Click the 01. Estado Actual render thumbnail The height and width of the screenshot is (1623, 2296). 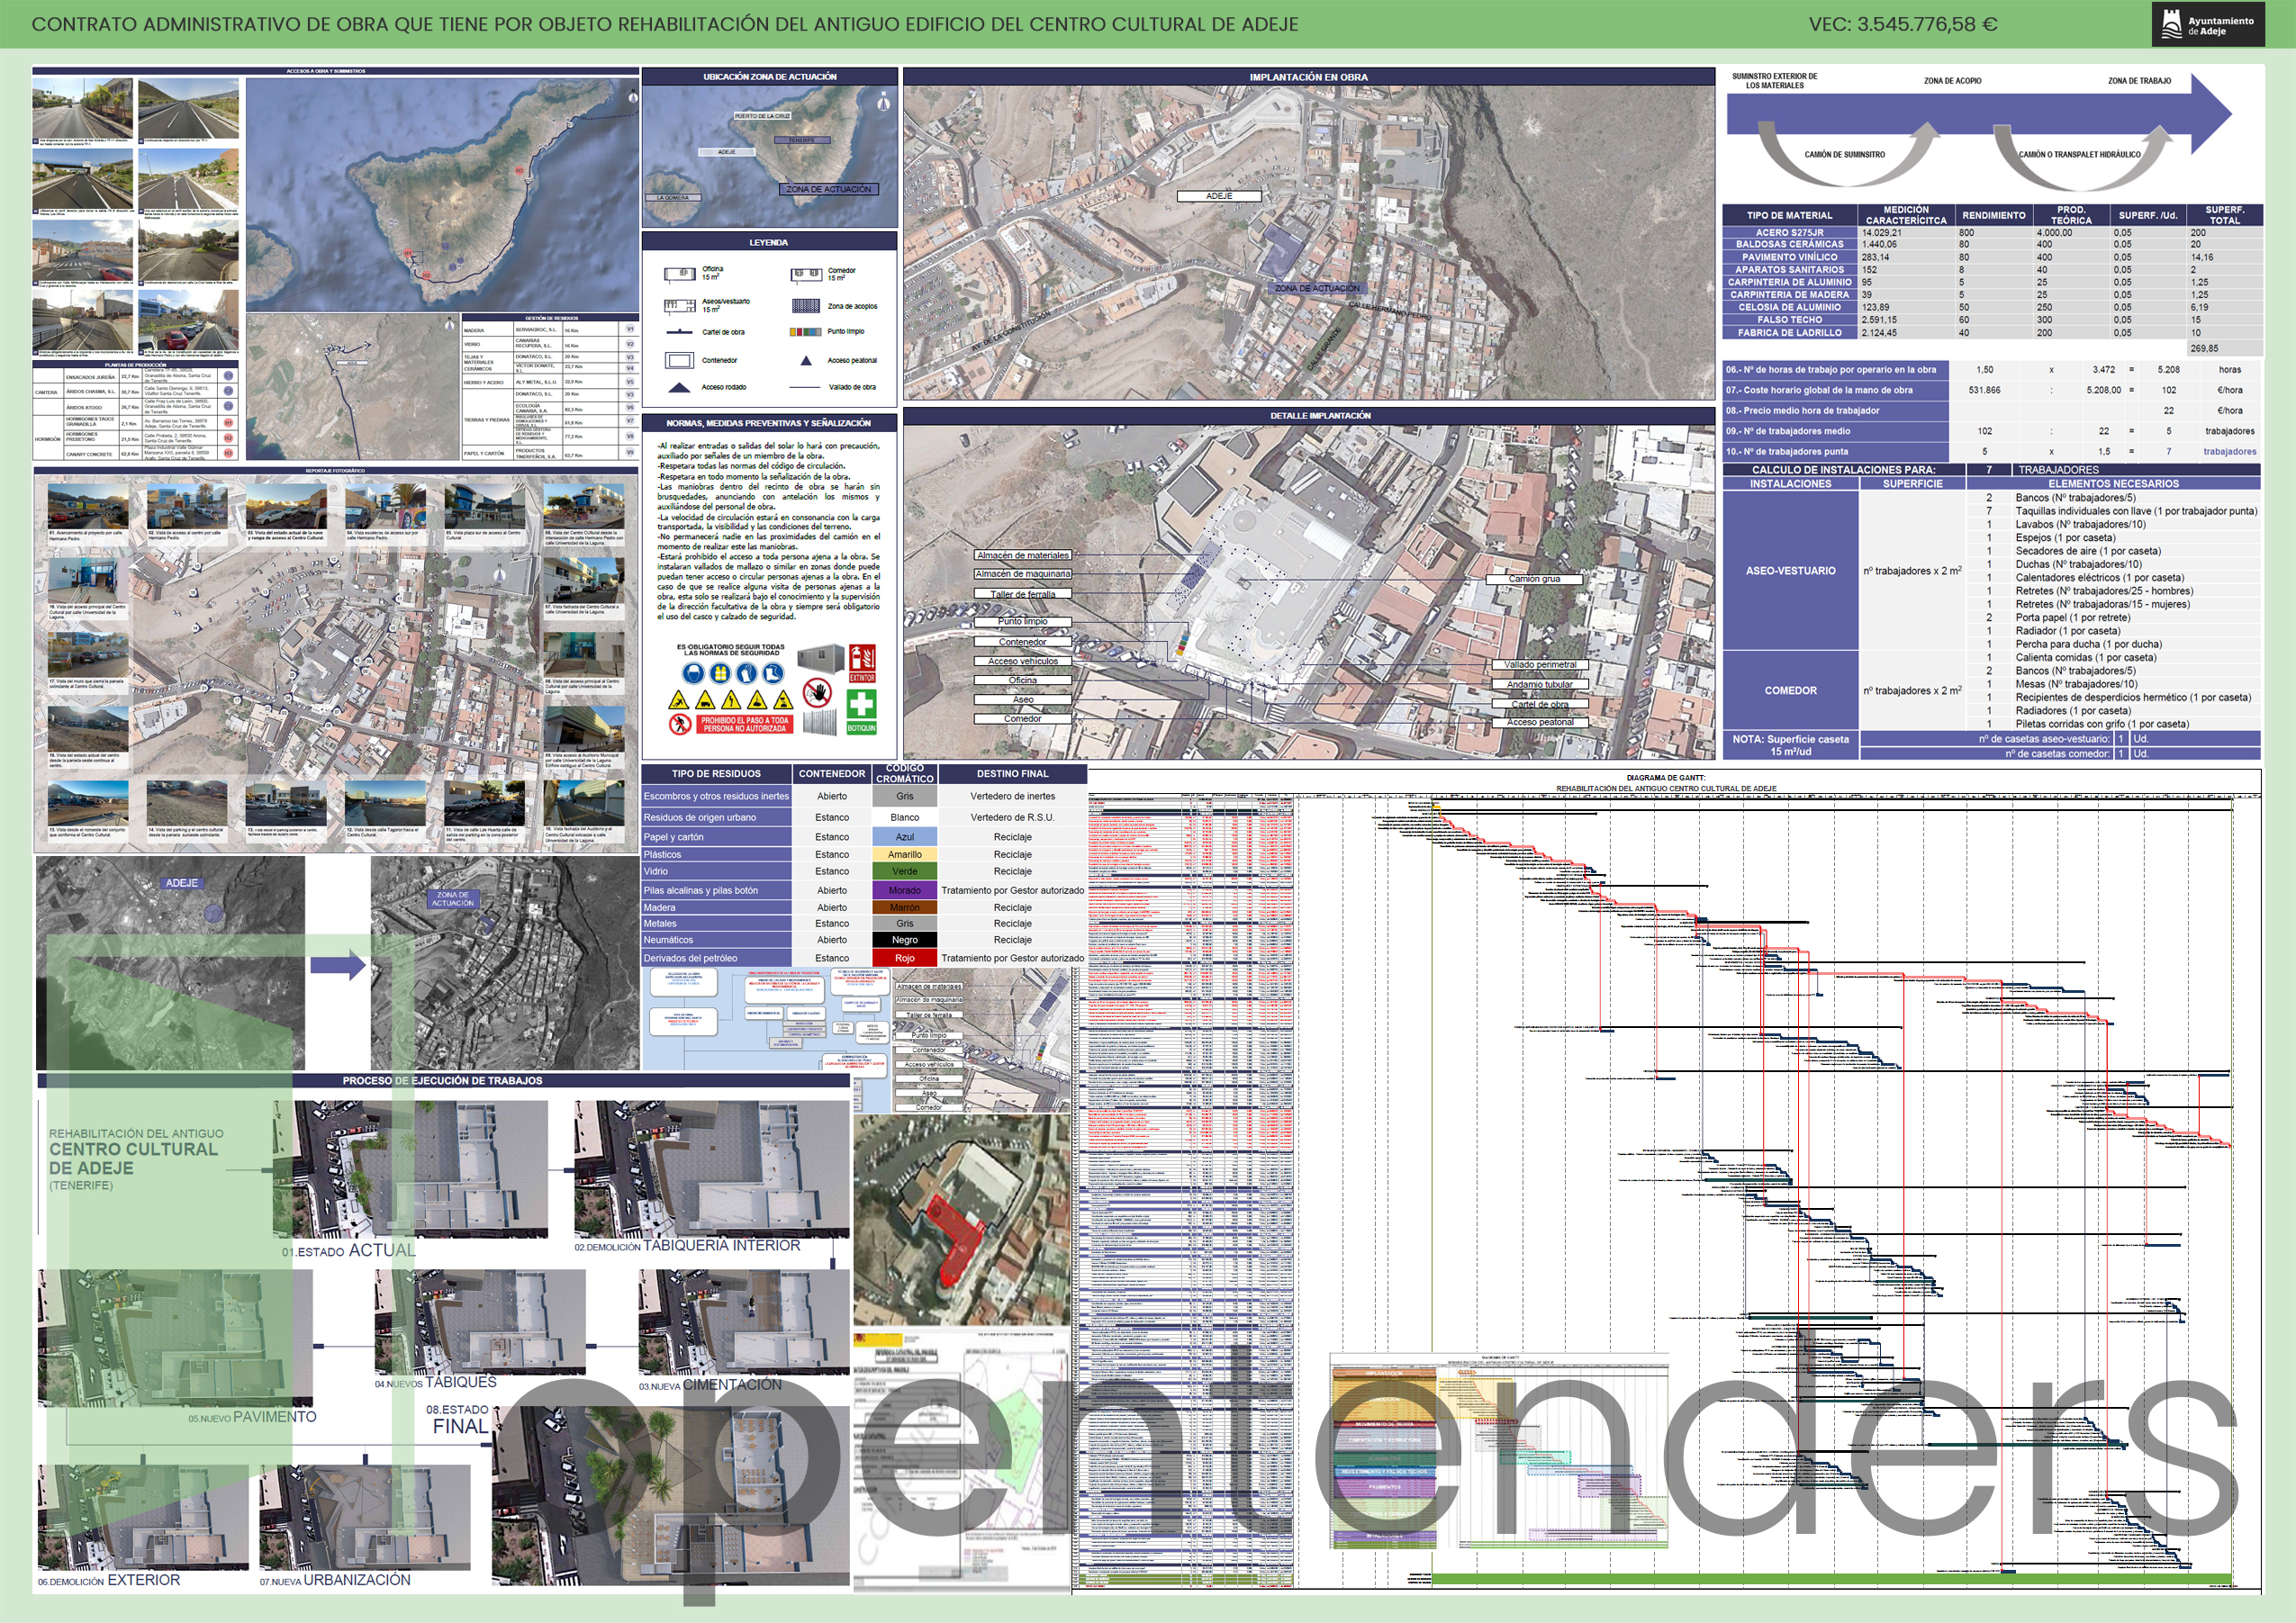(410, 1168)
